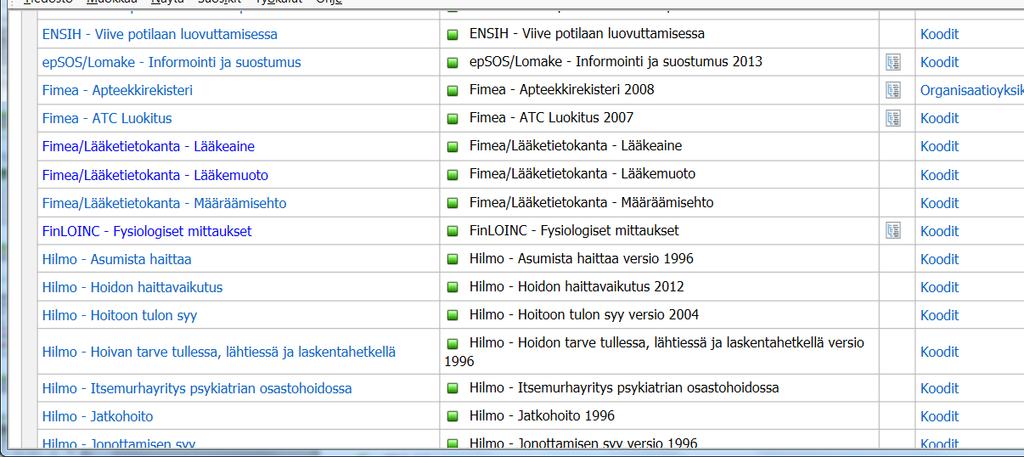The height and width of the screenshot is (457, 1024).
Task: Click green status icon for FinLOINC - Fysiologiset mittaukset
Action: (x=453, y=231)
